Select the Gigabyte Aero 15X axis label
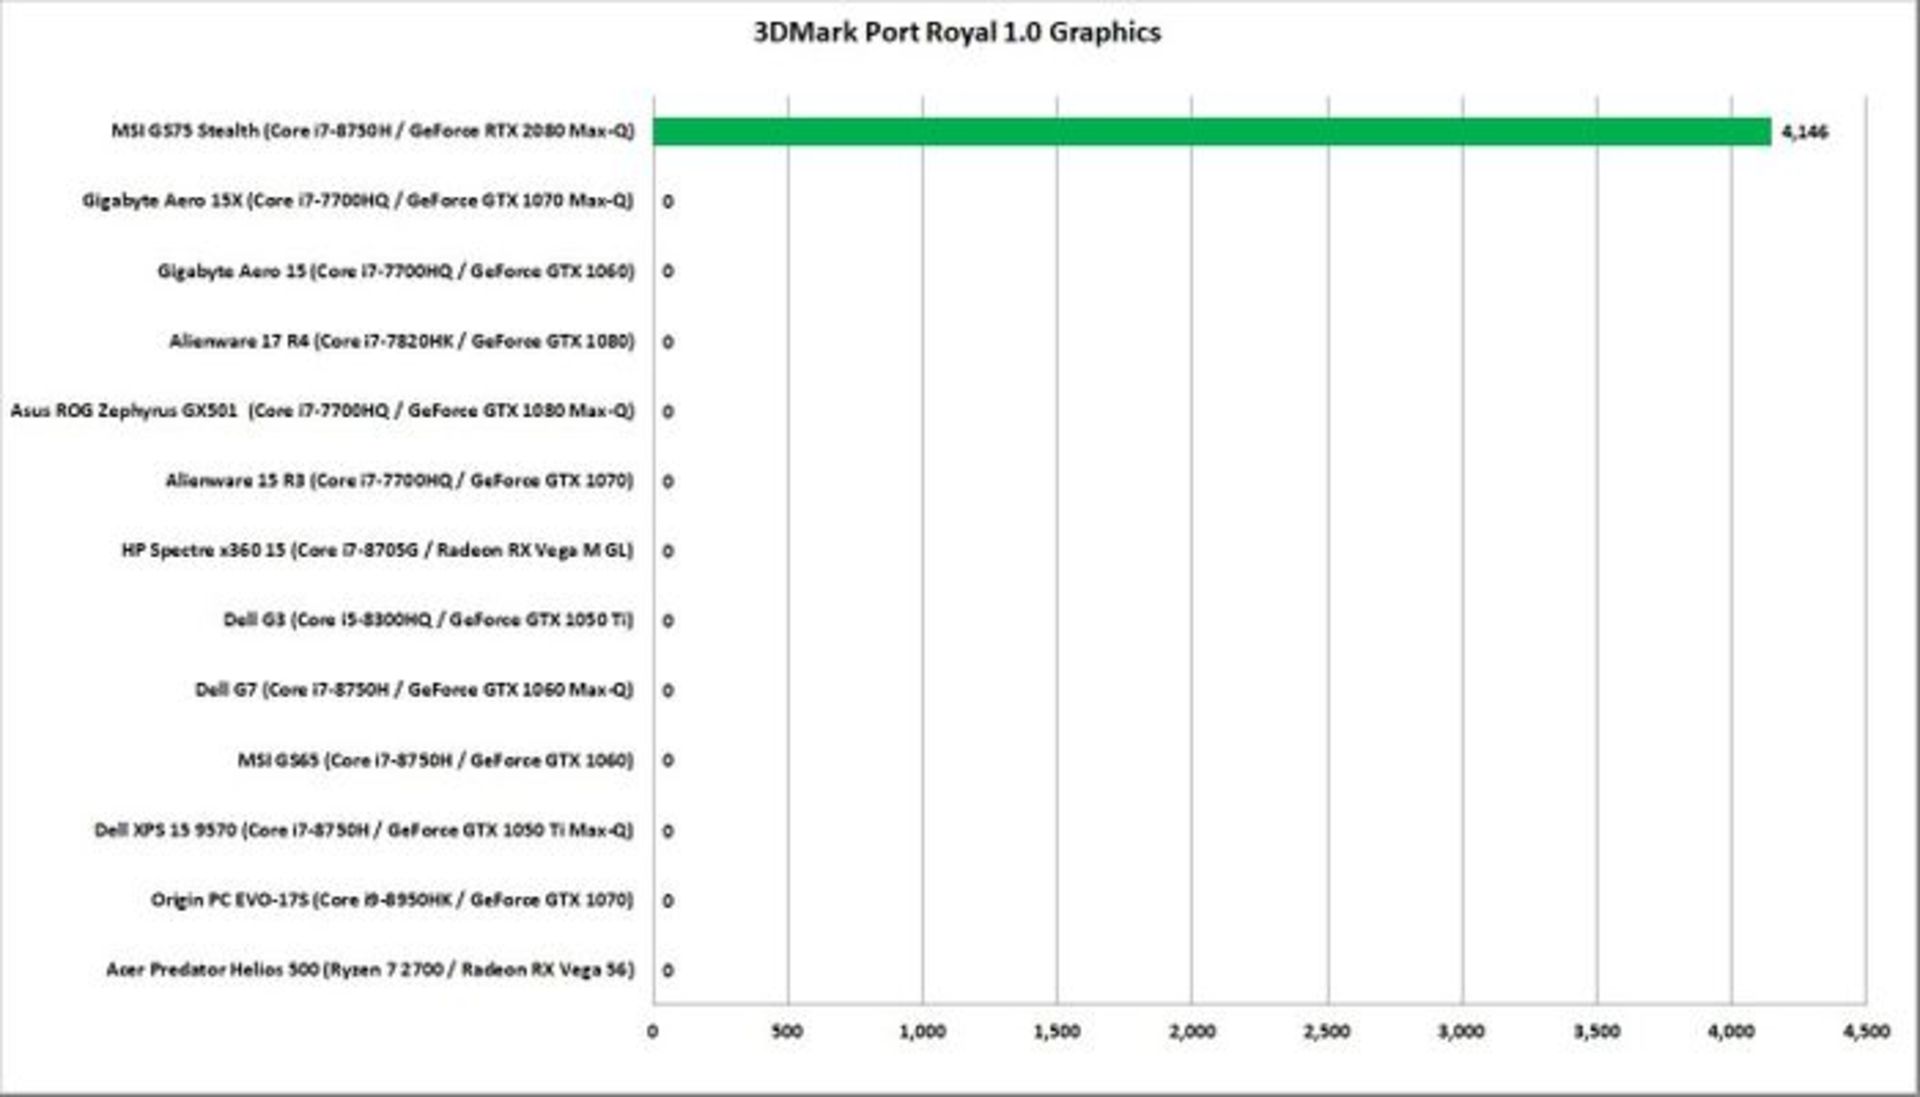1920x1097 pixels. pos(357,201)
